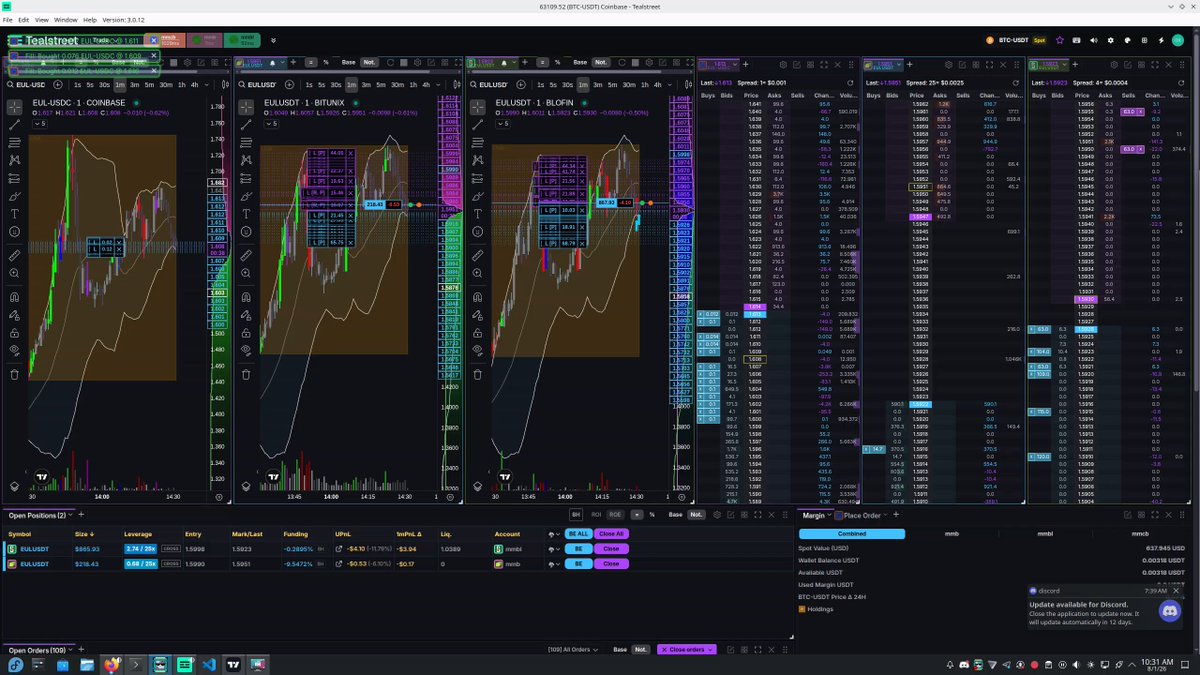1200x675 pixels.
Task: Open the emoji icons tool on Blofin chart
Action: point(477,232)
